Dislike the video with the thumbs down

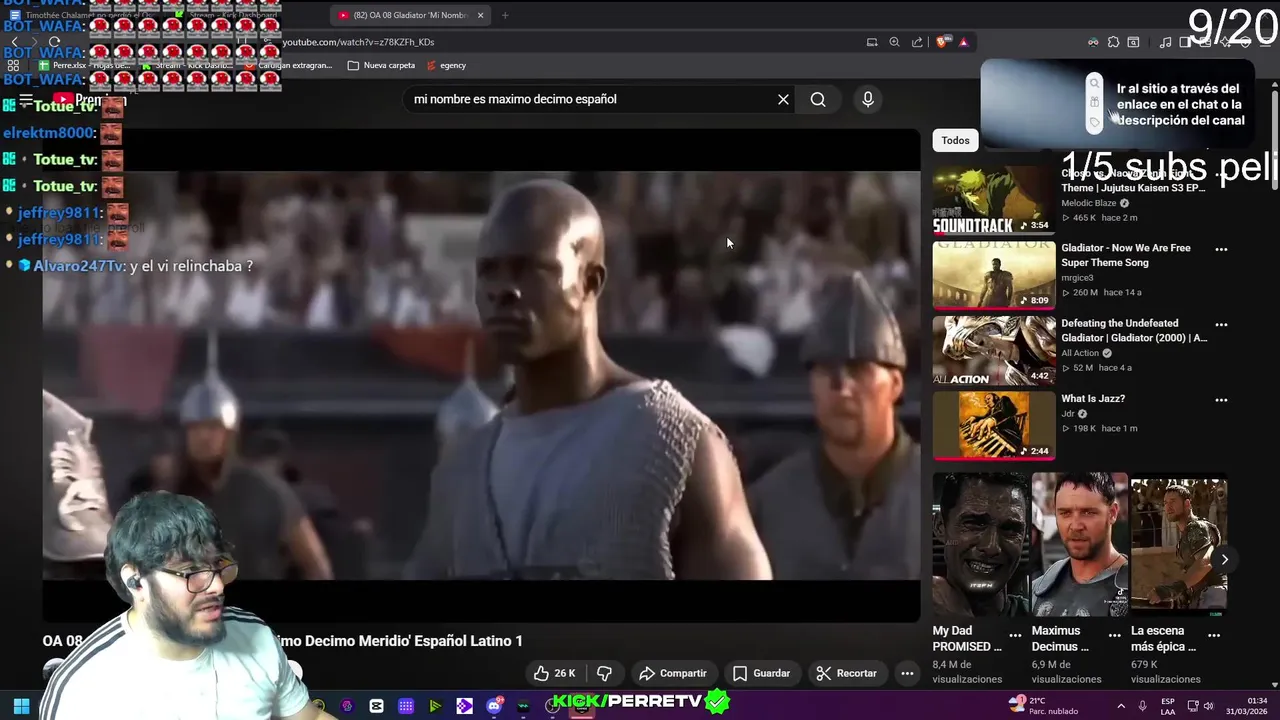604,673
